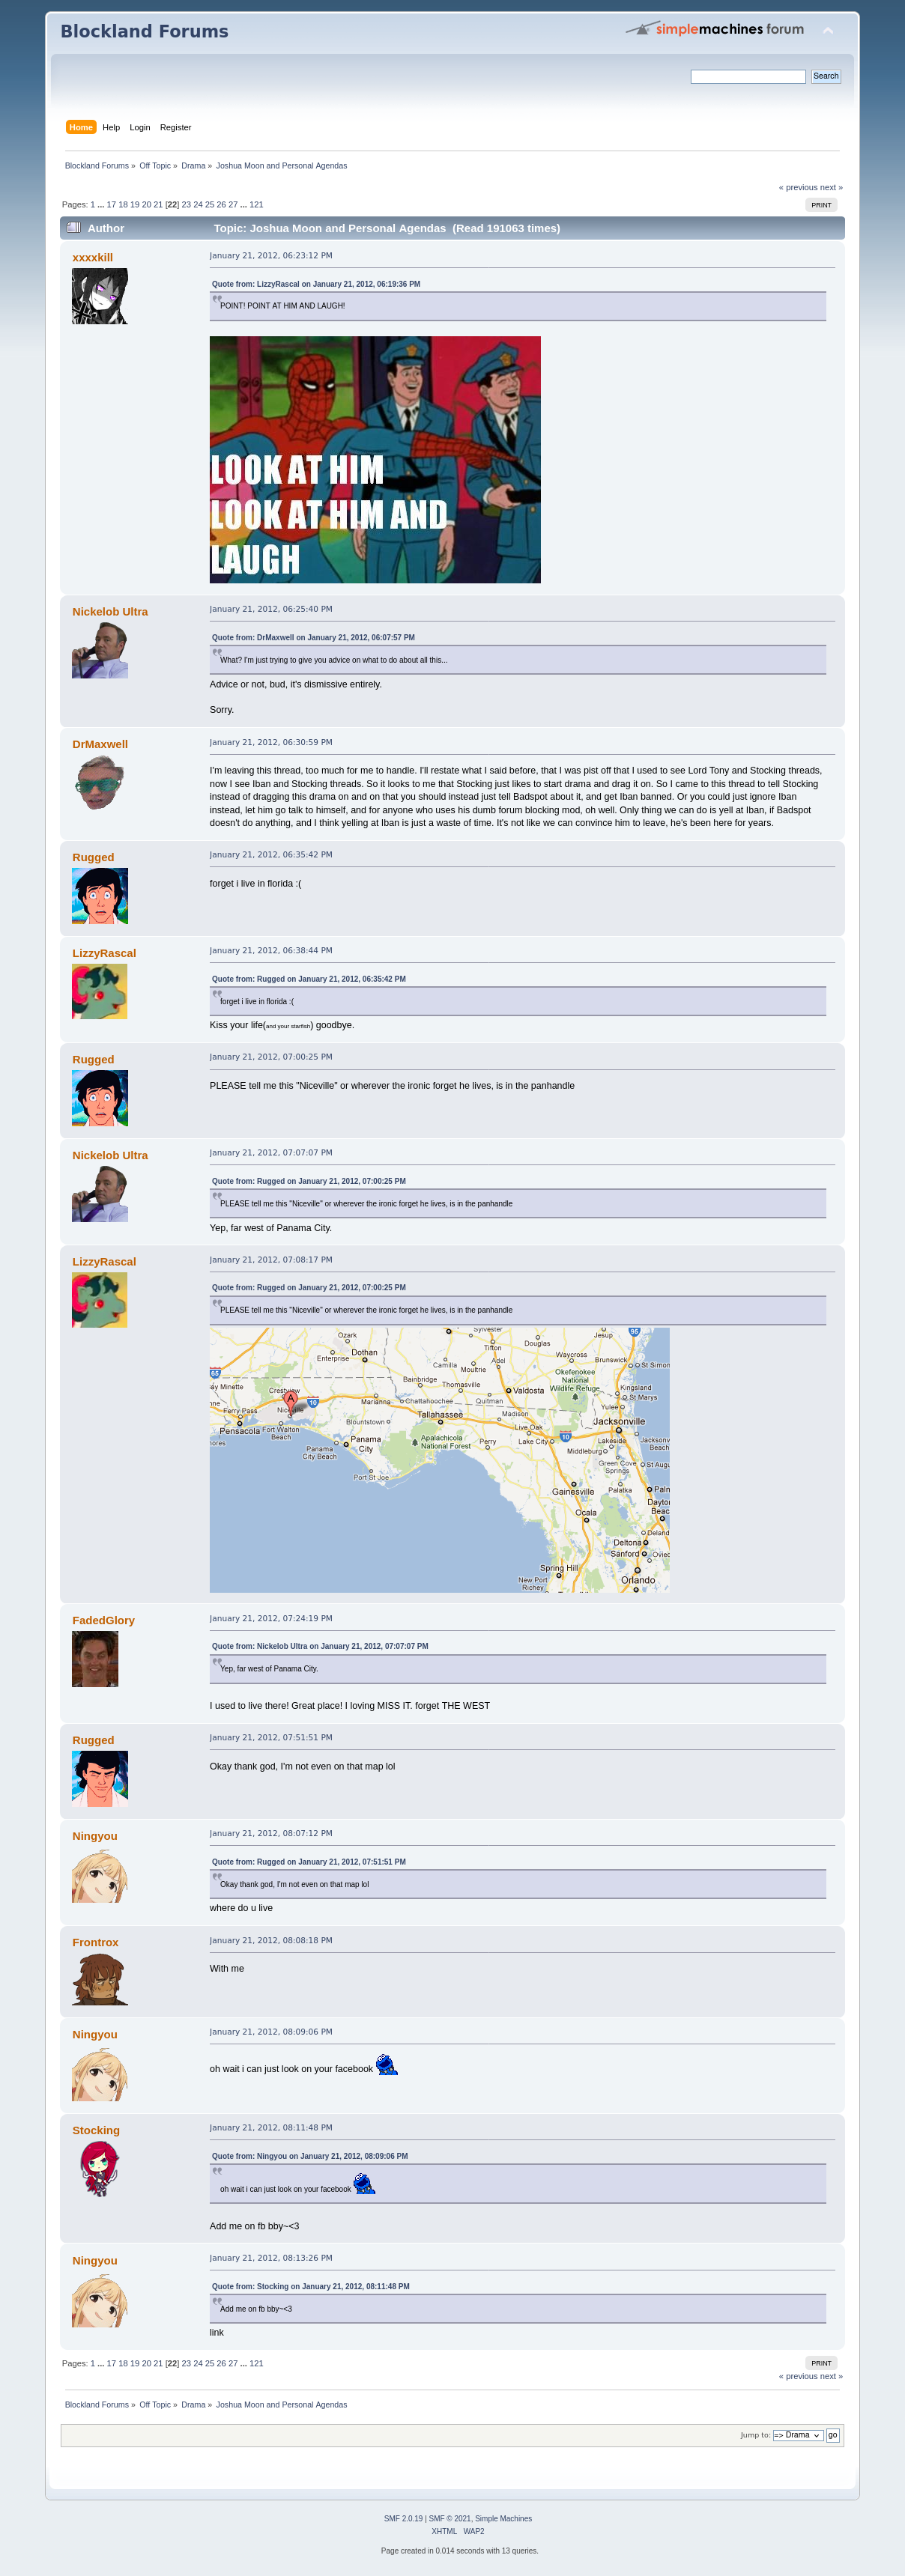This screenshot has height=2576, width=905.
Task: Click the author column icon in topic header
Action: 73,228
